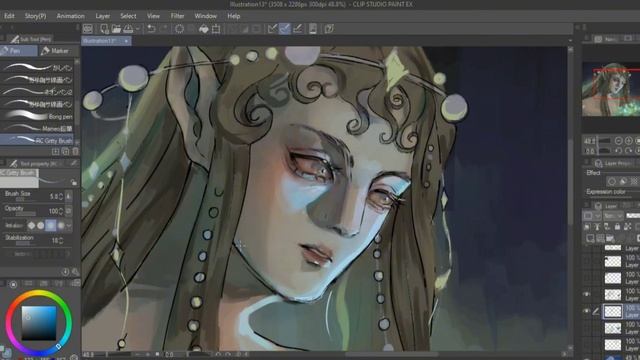The width and height of the screenshot is (640, 360).
Task: Open the Animation menu
Action: pyautogui.click(x=71, y=16)
